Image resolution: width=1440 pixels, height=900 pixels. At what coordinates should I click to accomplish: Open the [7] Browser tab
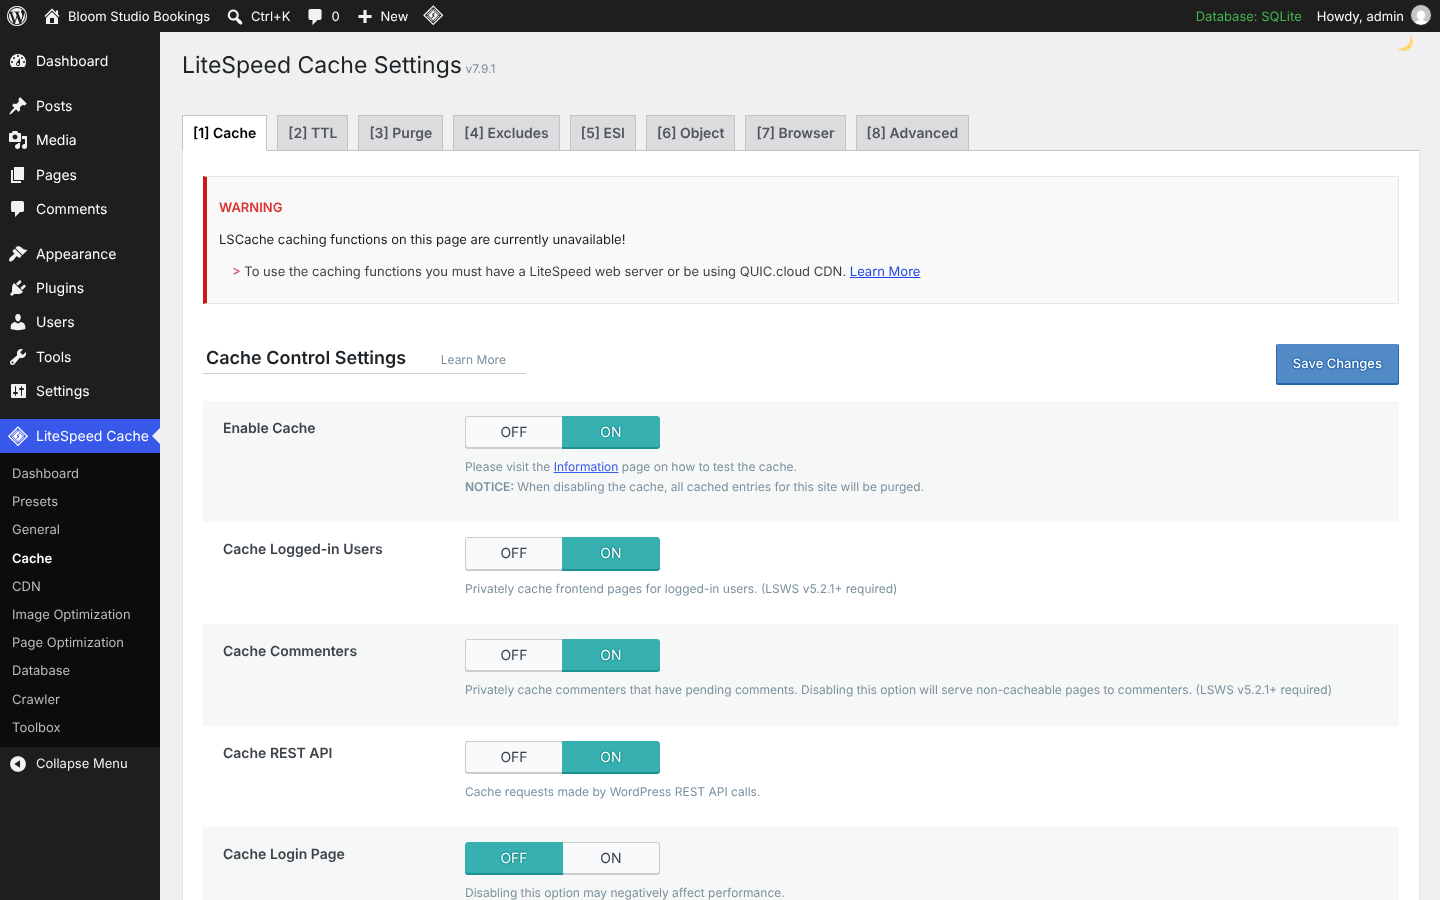tap(796, 133)
